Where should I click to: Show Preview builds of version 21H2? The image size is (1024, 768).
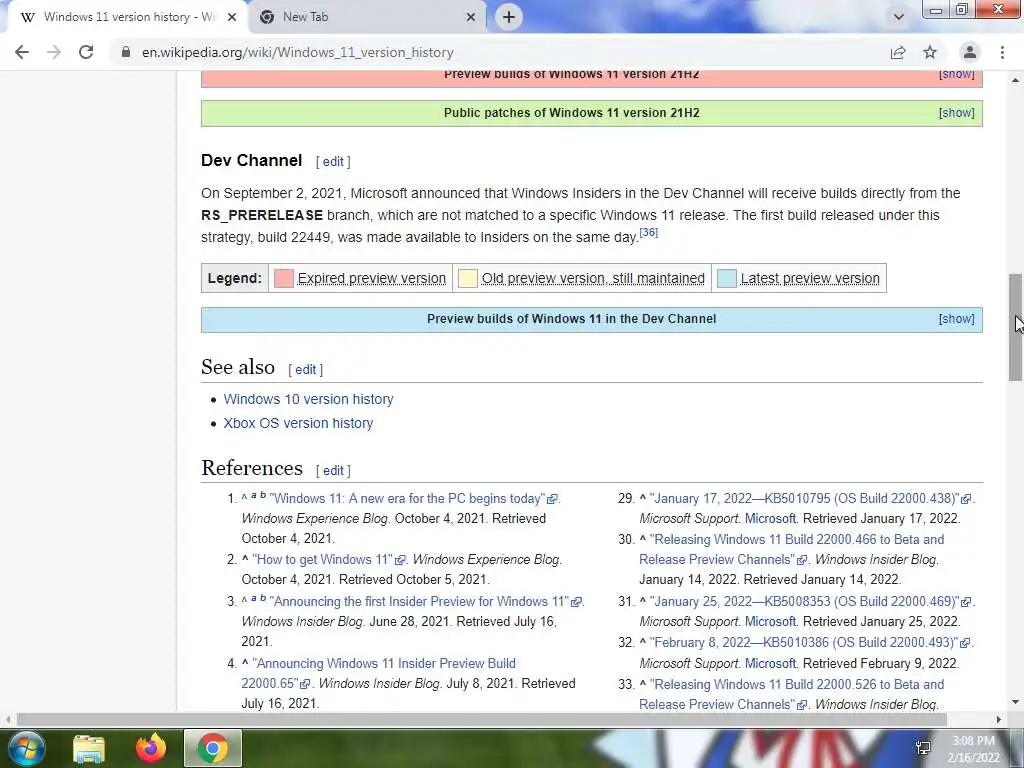(956, 74)
